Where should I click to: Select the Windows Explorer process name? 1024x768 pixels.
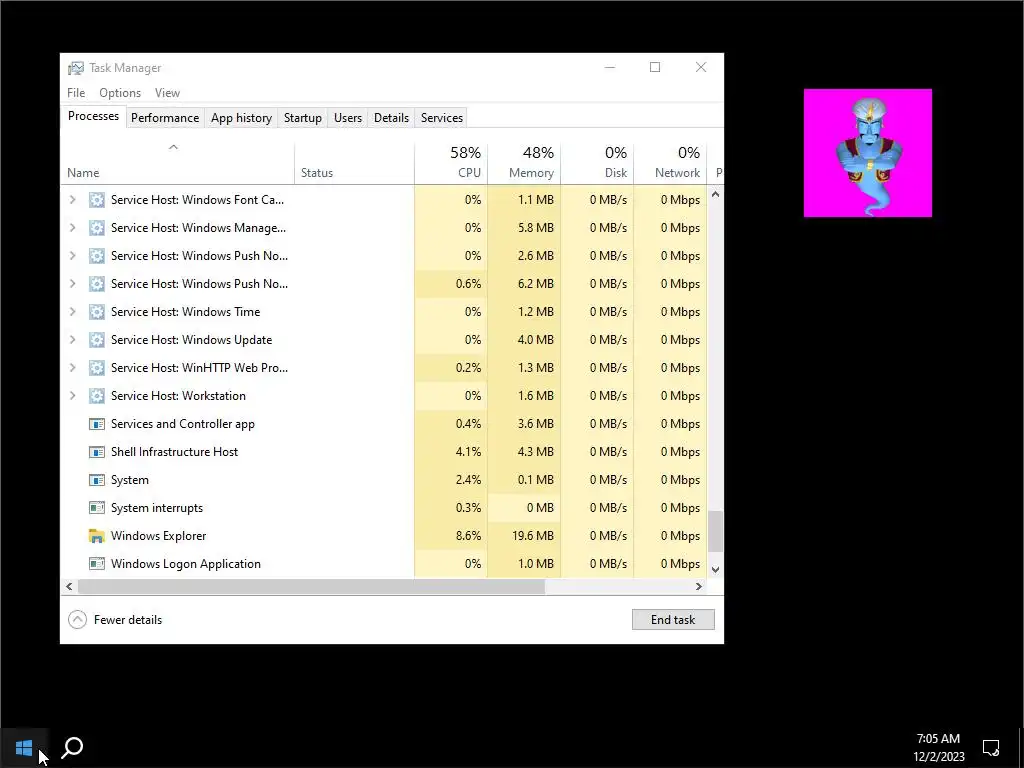pyautogui.click(x=159, y=536)
